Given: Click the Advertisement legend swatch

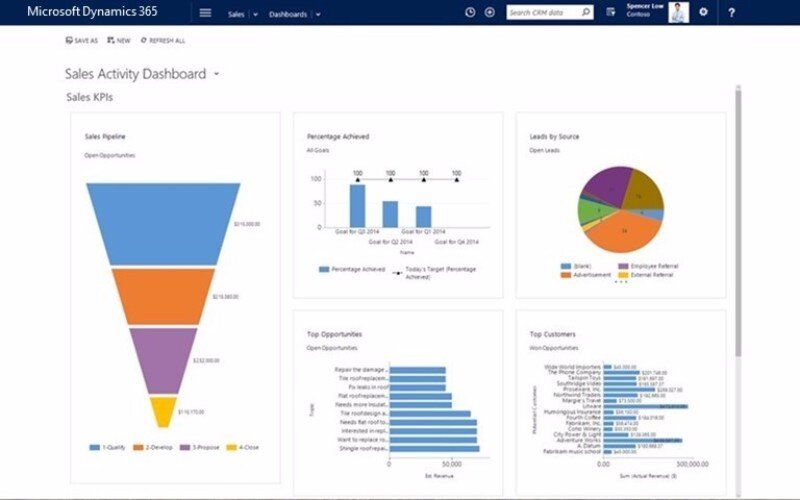Looking at the screenshot, I should [x=566, y=274].
